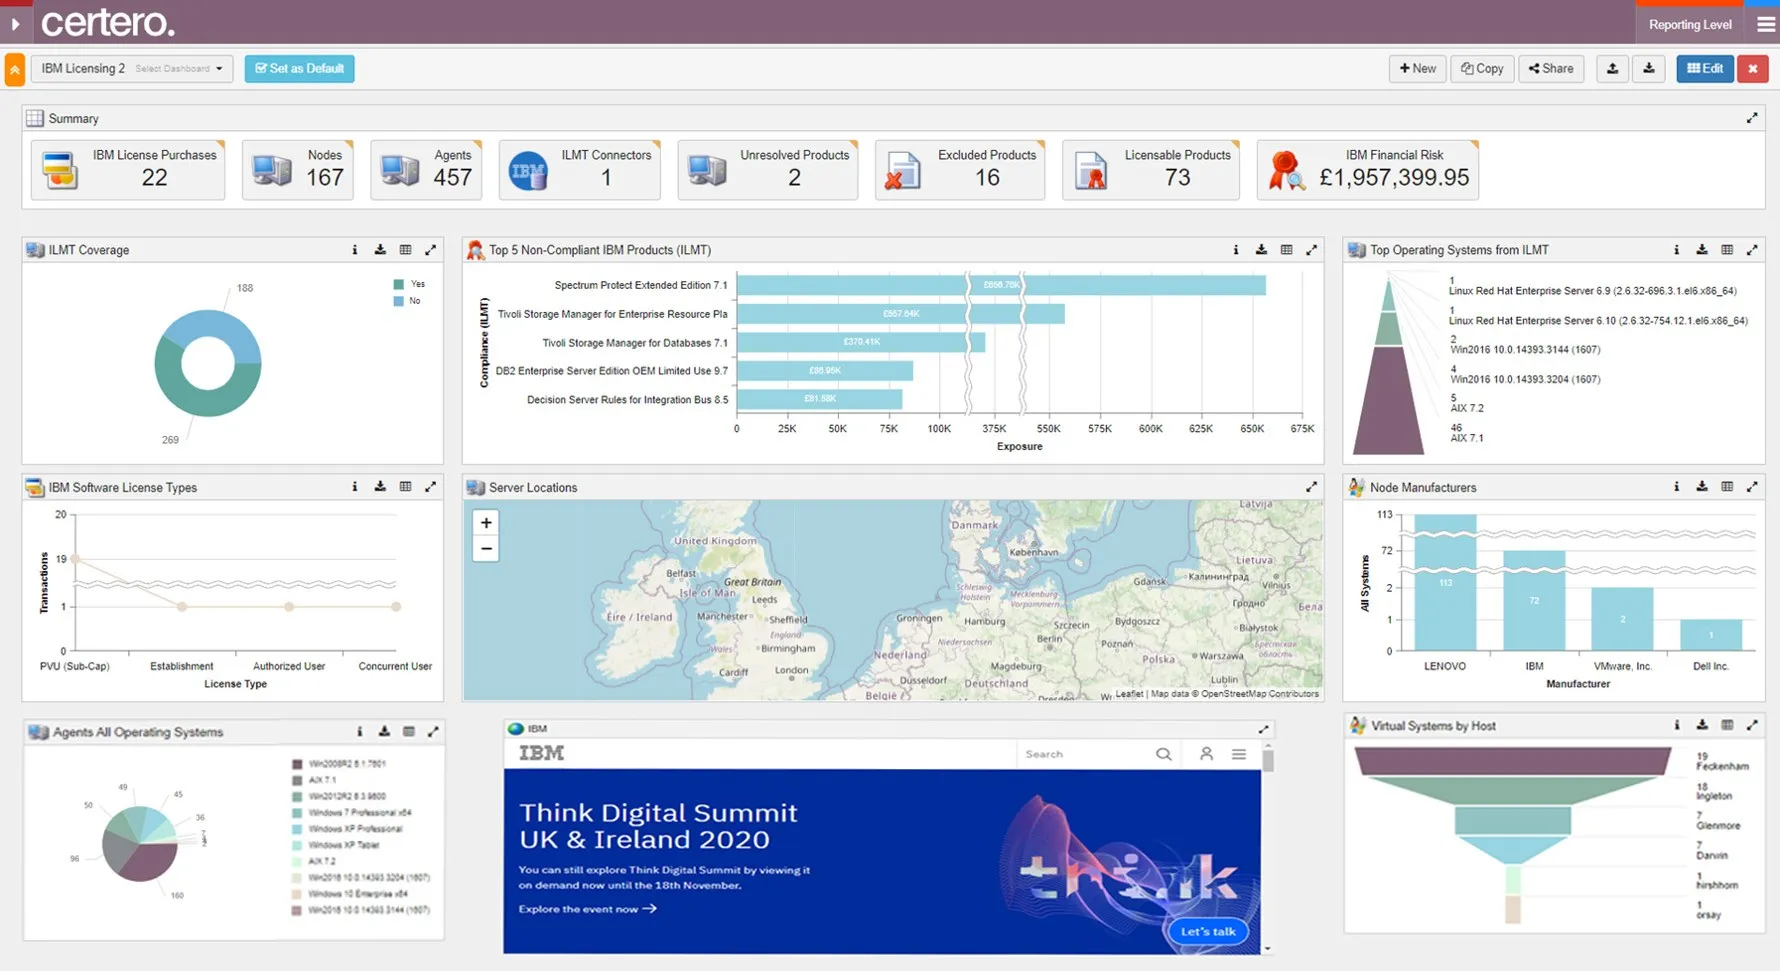1780x971 pixels.
Task: Click the Let's talk button
Action: [1208, 931]
